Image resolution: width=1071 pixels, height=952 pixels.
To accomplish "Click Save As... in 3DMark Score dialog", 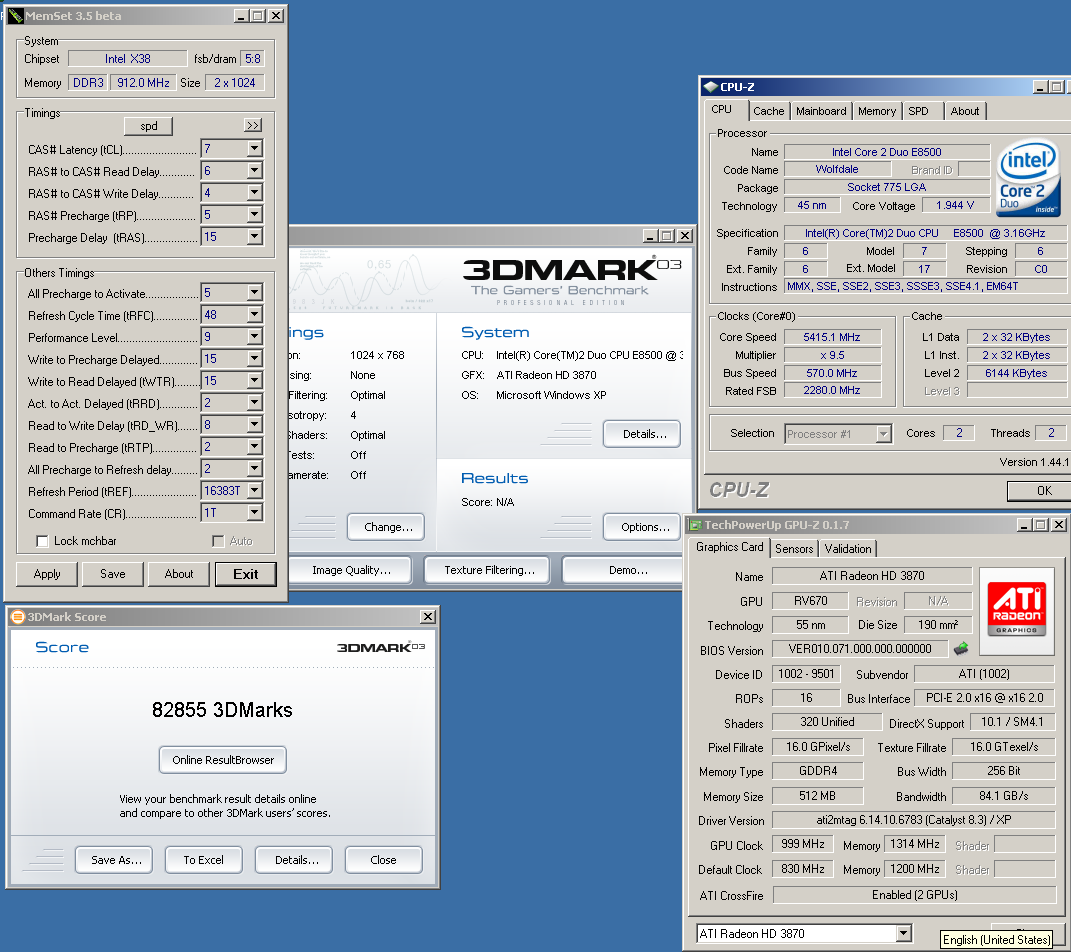I will point(114,860).
